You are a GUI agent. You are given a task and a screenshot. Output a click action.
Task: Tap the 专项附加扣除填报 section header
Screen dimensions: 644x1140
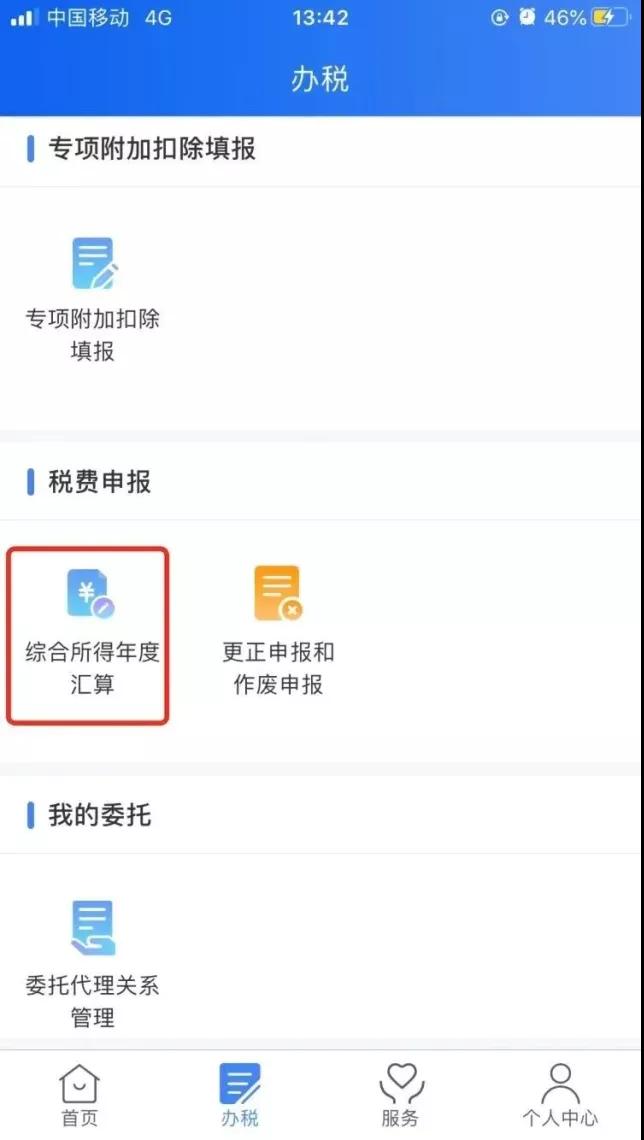click(152, 149)
